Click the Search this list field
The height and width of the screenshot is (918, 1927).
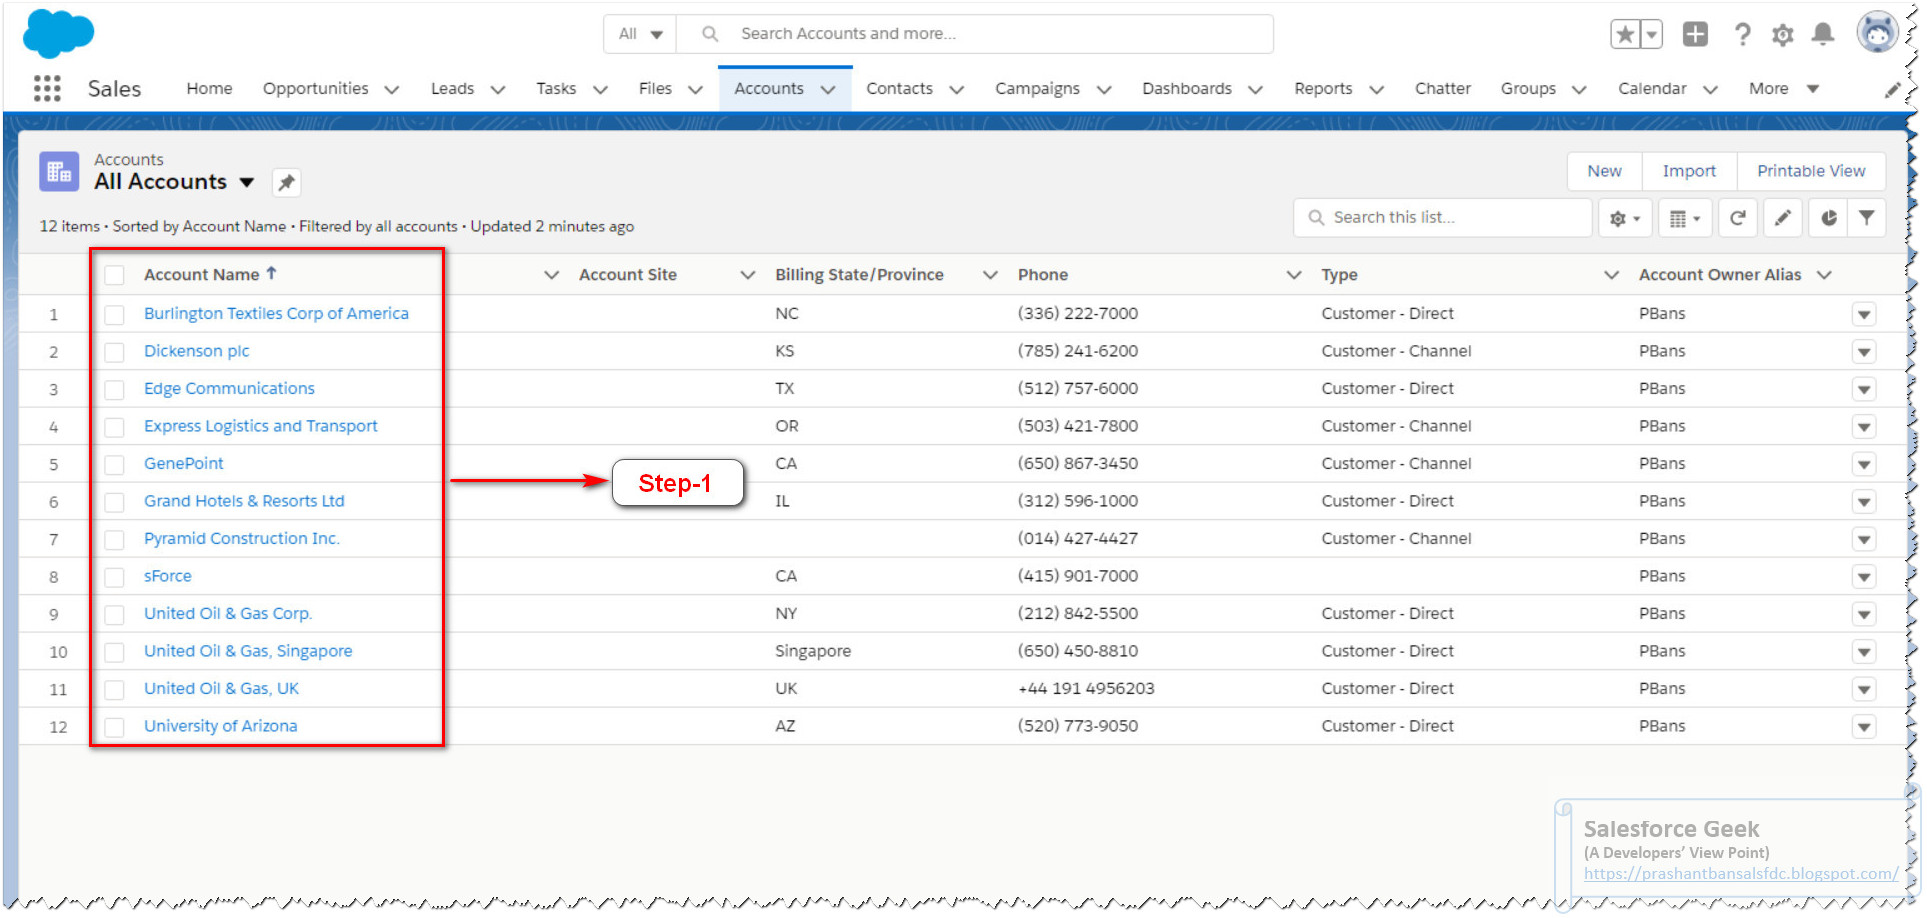[x=1442, y=217]
